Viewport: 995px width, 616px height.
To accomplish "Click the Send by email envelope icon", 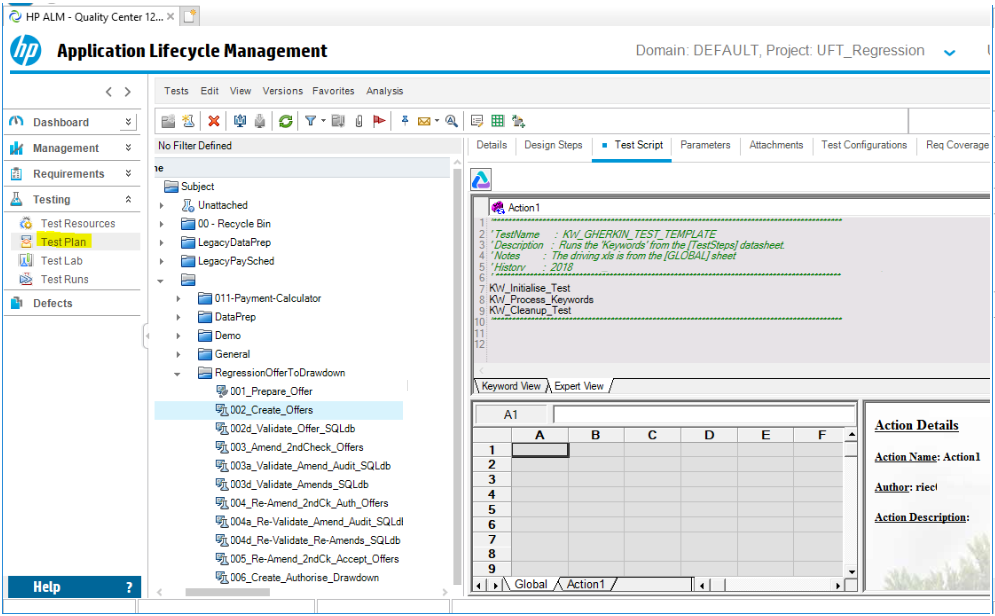I will click(x=424, y=121).
